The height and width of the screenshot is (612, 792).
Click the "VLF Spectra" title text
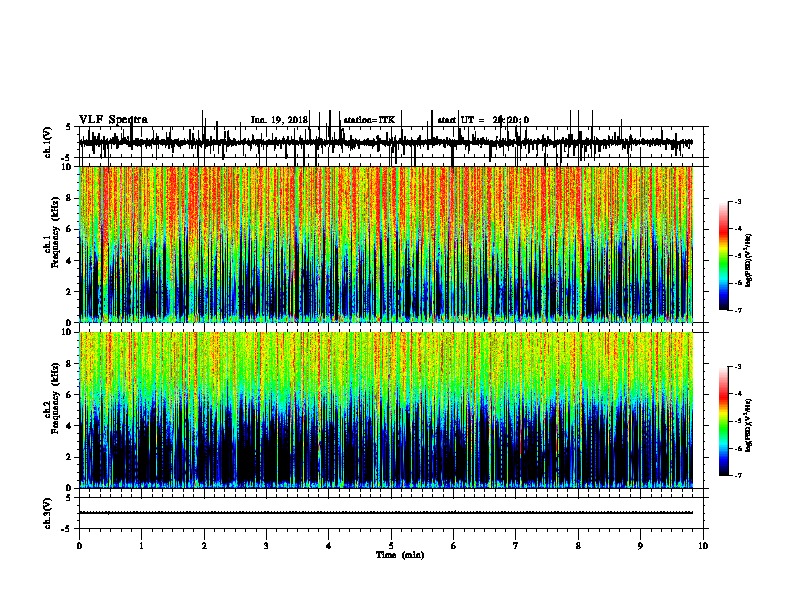pyautogui.click(x=113, y=120)
